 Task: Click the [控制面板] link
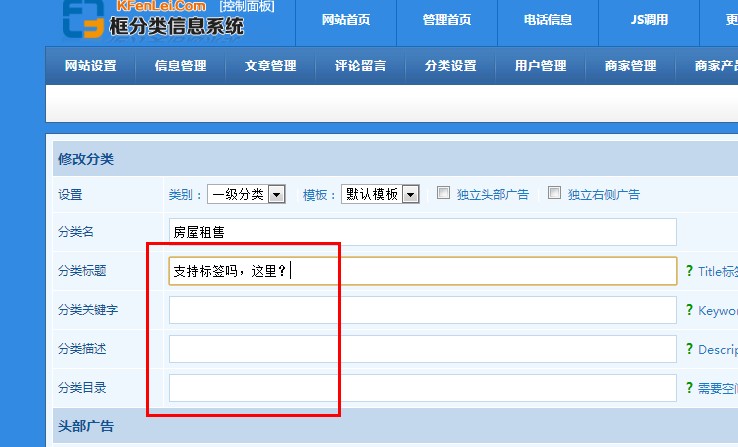pos(247,6)
